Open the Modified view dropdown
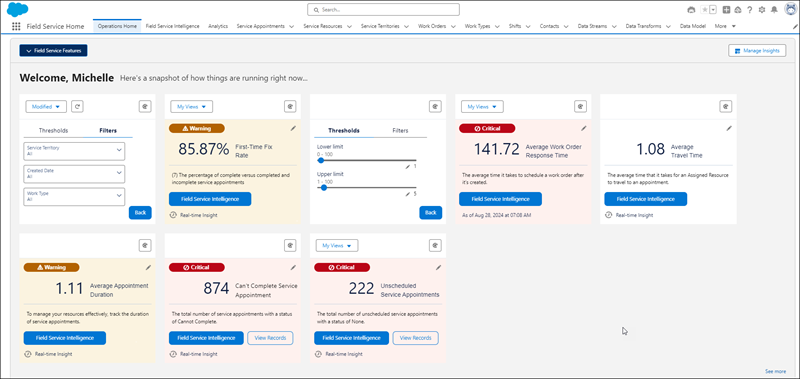This screenshot has width=800, height=379. pos(46,107)
